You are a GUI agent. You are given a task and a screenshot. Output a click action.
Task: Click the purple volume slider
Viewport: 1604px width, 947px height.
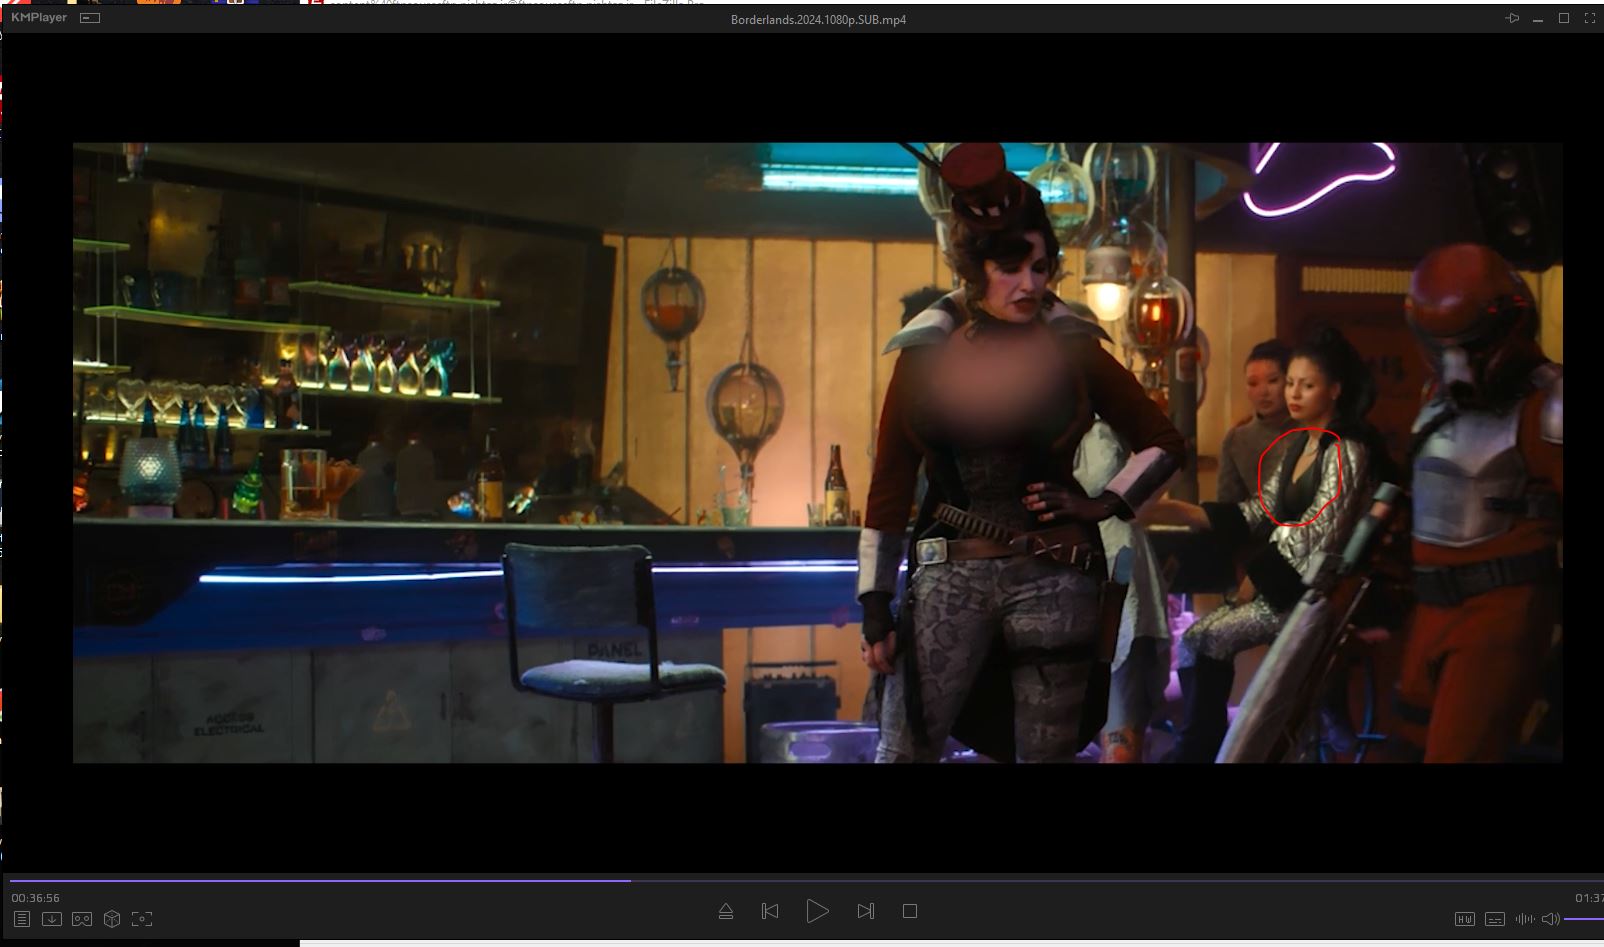pyautogui.click(x=1584, y=919)
